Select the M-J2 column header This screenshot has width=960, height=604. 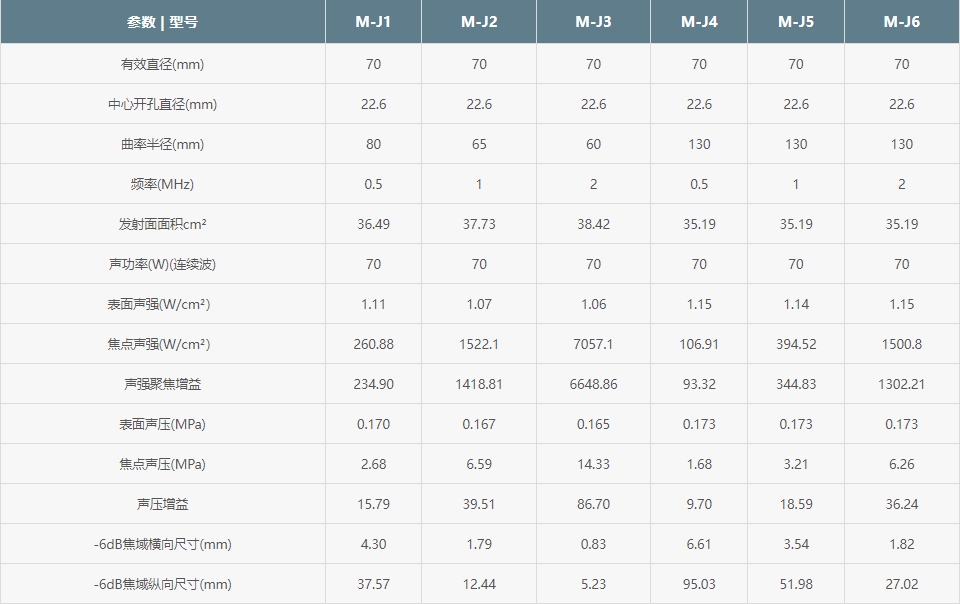479,22
